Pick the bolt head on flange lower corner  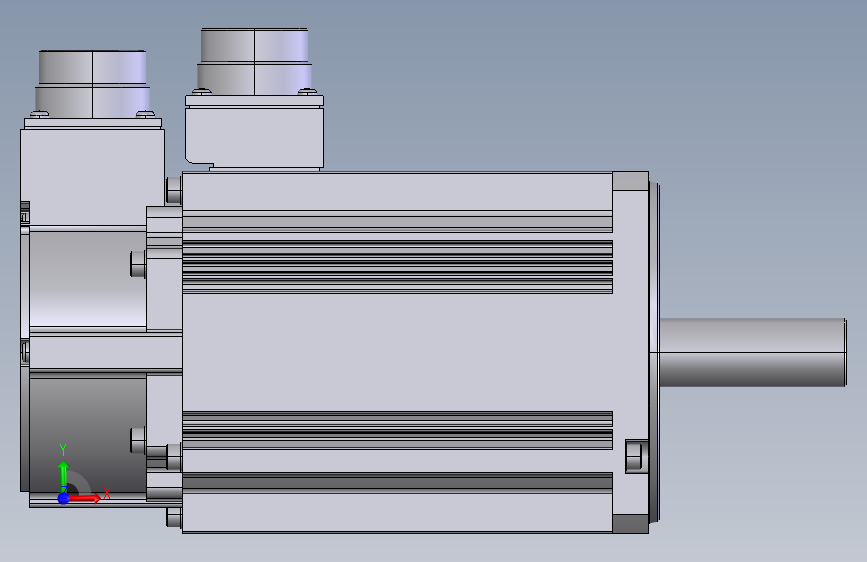[636, 456]
